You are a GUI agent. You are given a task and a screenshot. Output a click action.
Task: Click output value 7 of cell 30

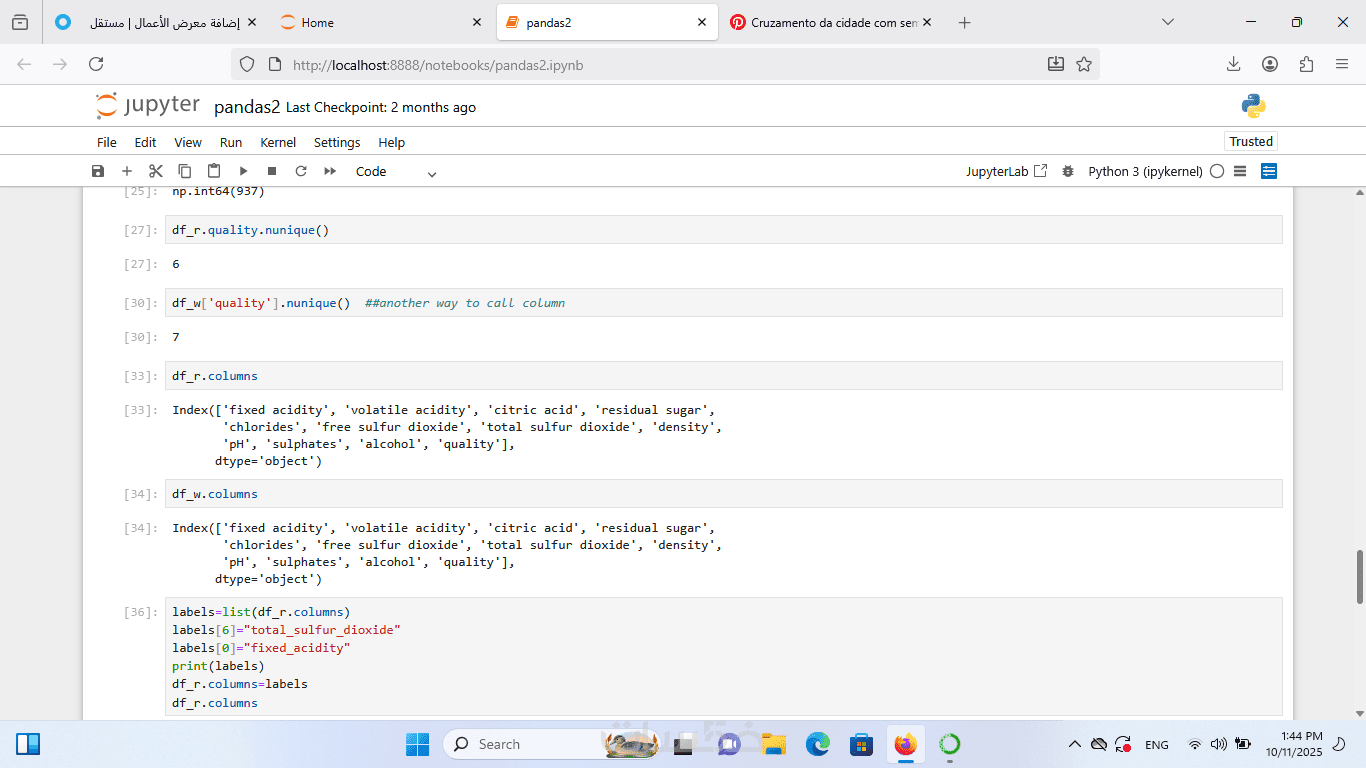tap(176, 337)
